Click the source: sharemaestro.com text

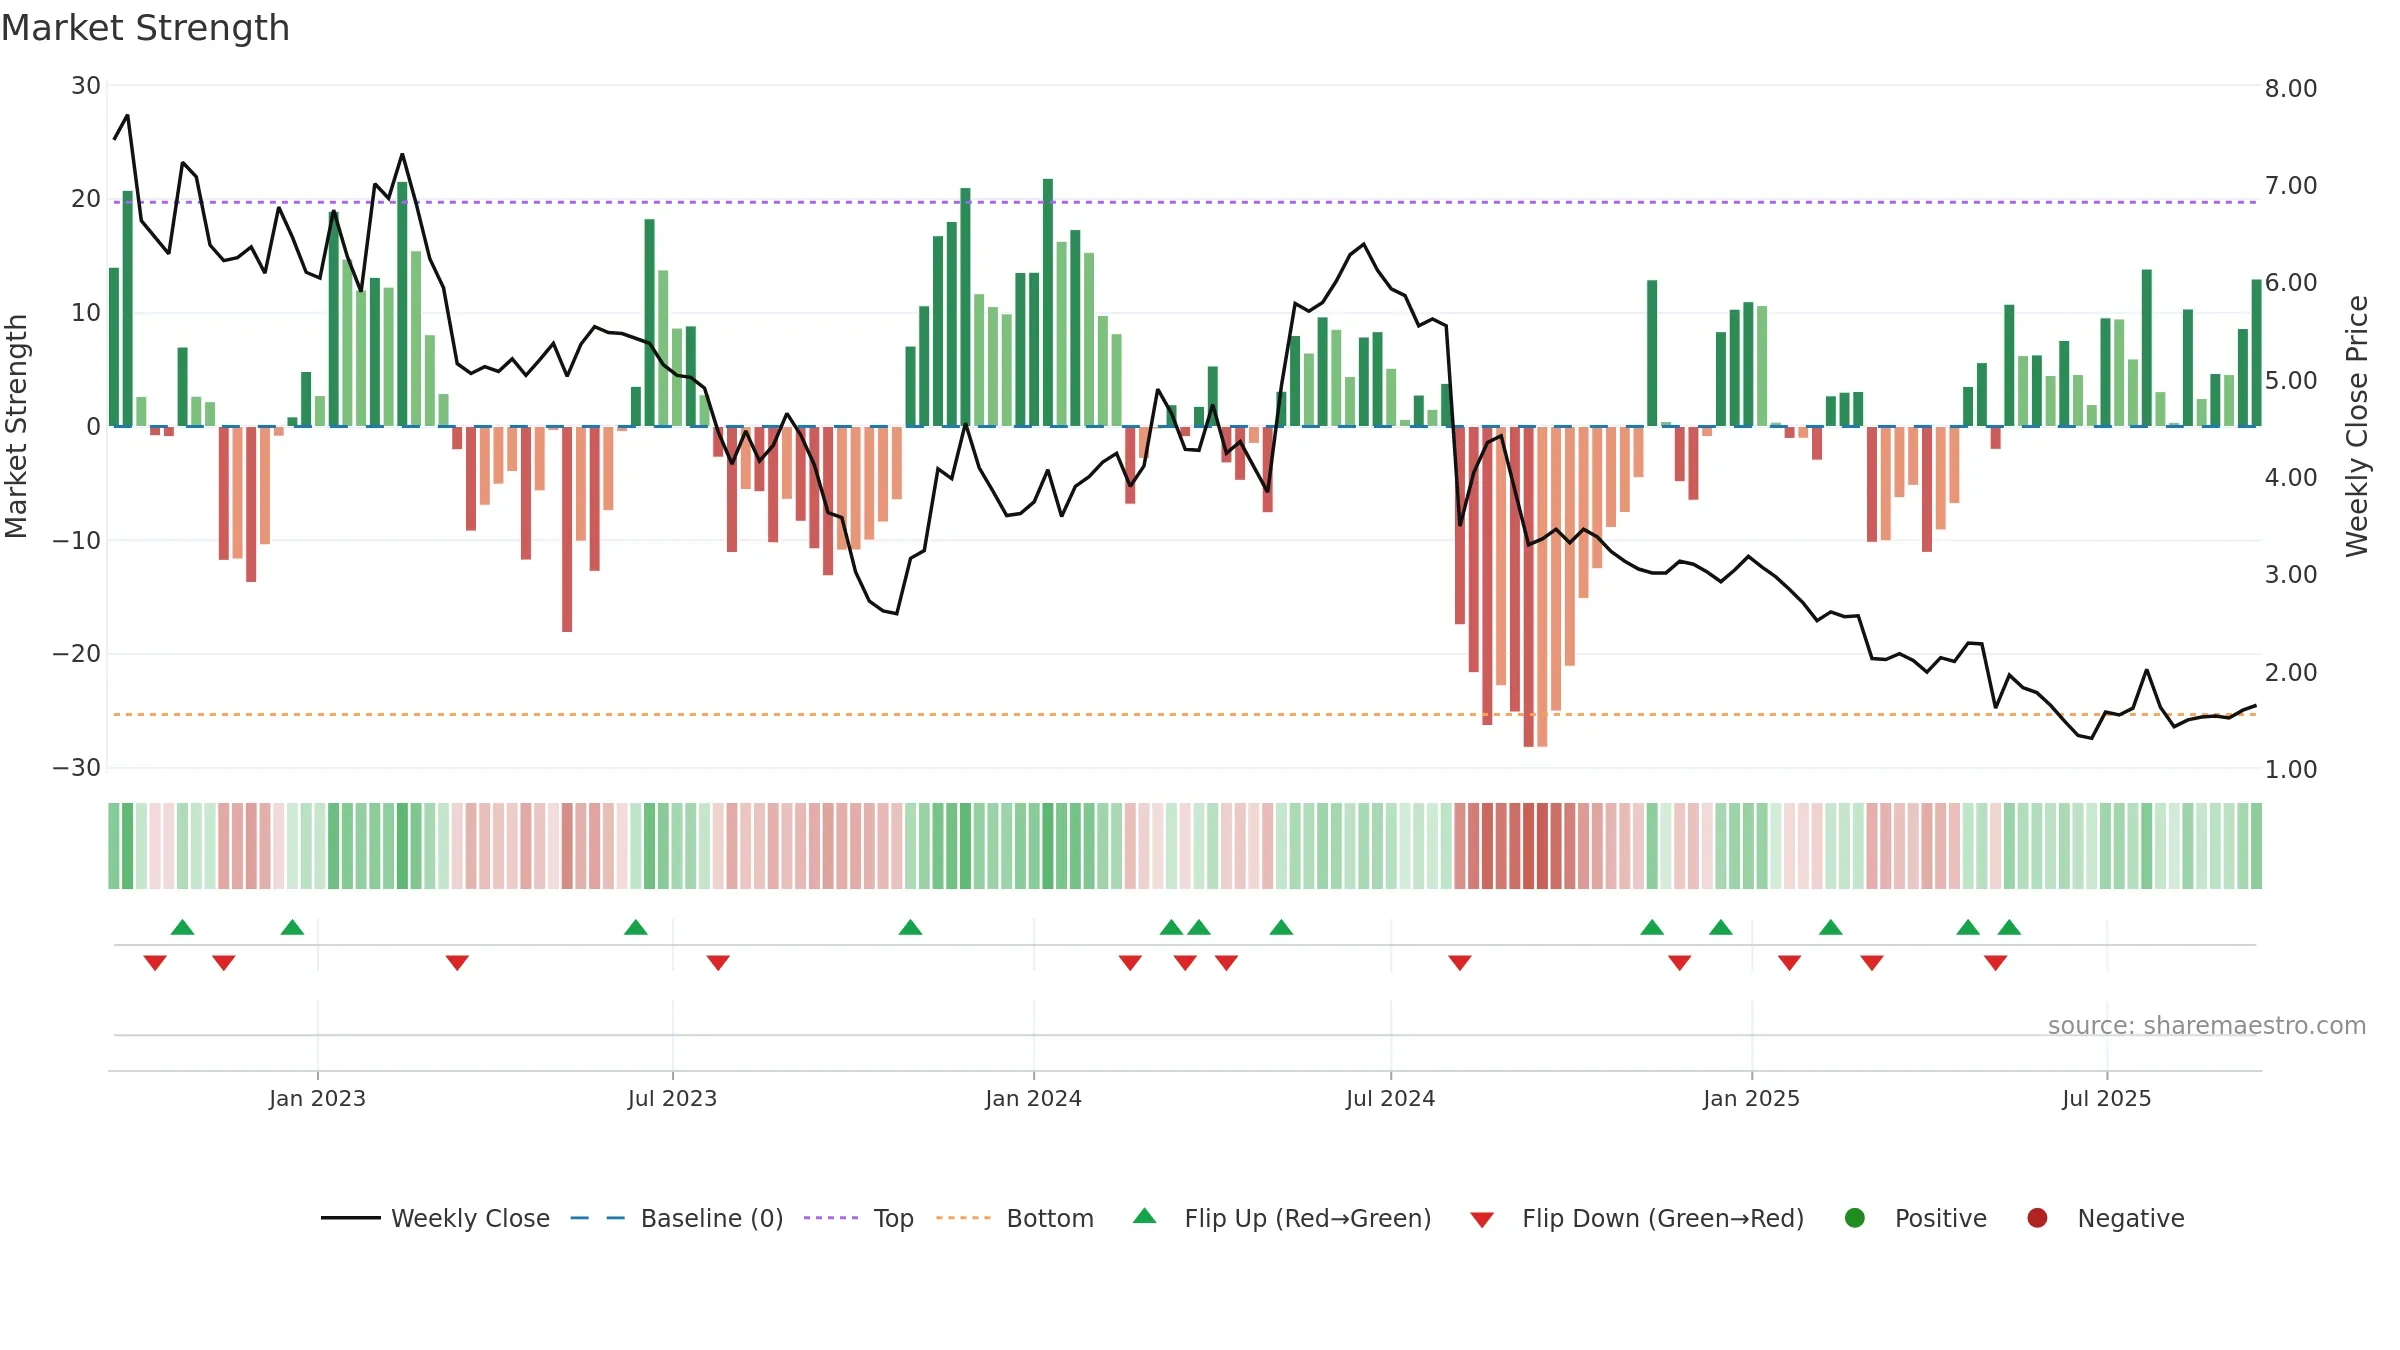[x=2207, y=1026]
